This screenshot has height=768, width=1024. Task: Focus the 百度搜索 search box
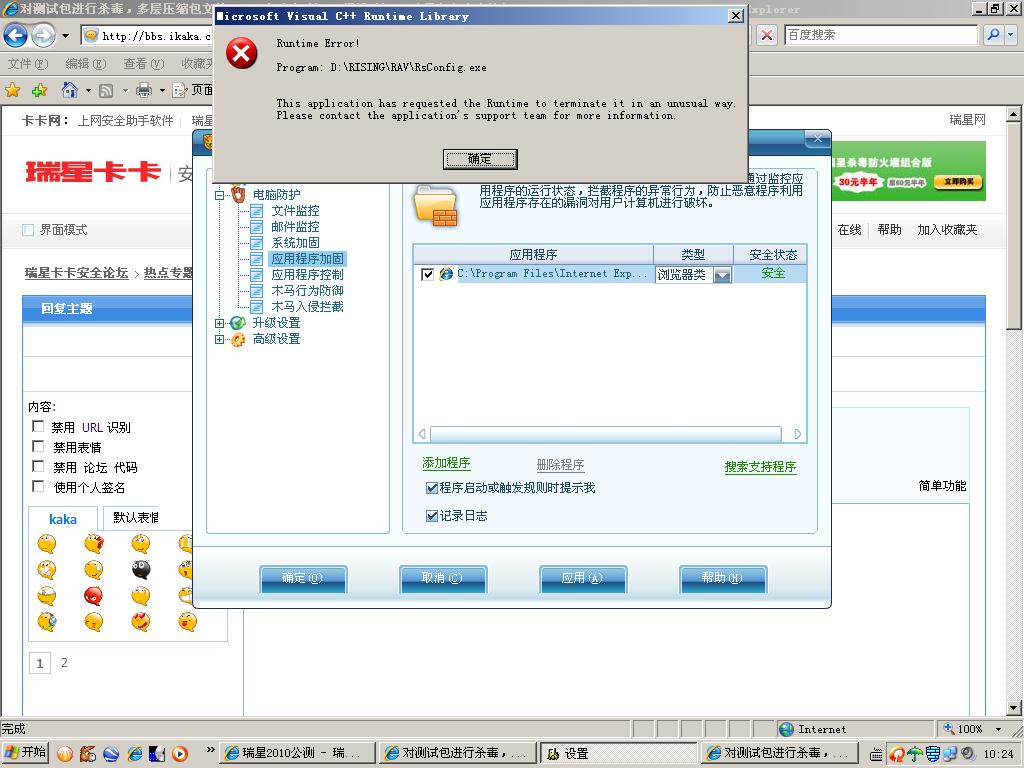(880, 35)
